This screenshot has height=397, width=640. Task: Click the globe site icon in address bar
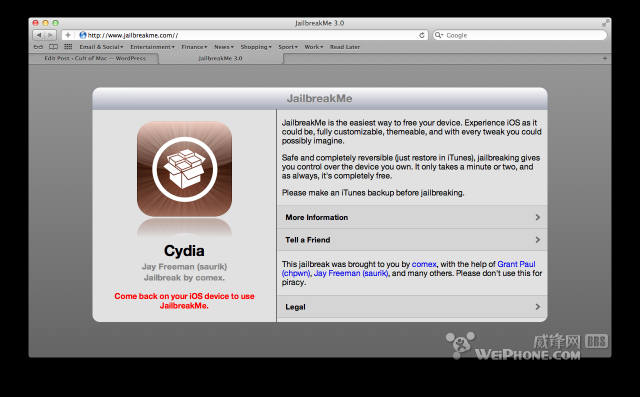82,35
